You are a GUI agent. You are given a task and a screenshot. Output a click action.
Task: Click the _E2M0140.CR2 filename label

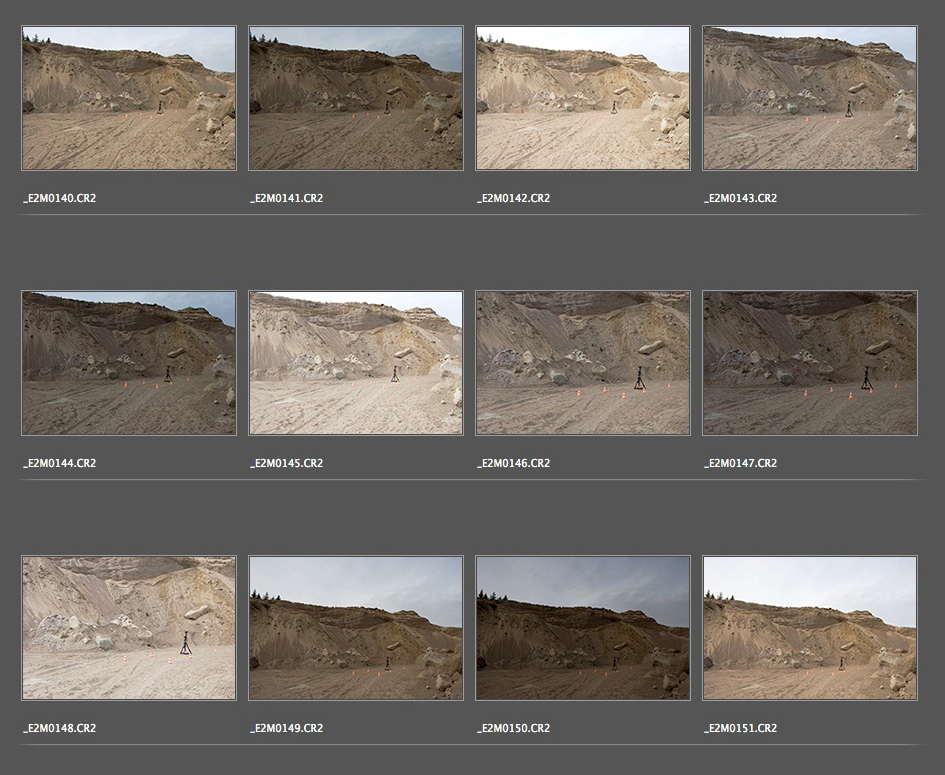(x=60, y=198)
